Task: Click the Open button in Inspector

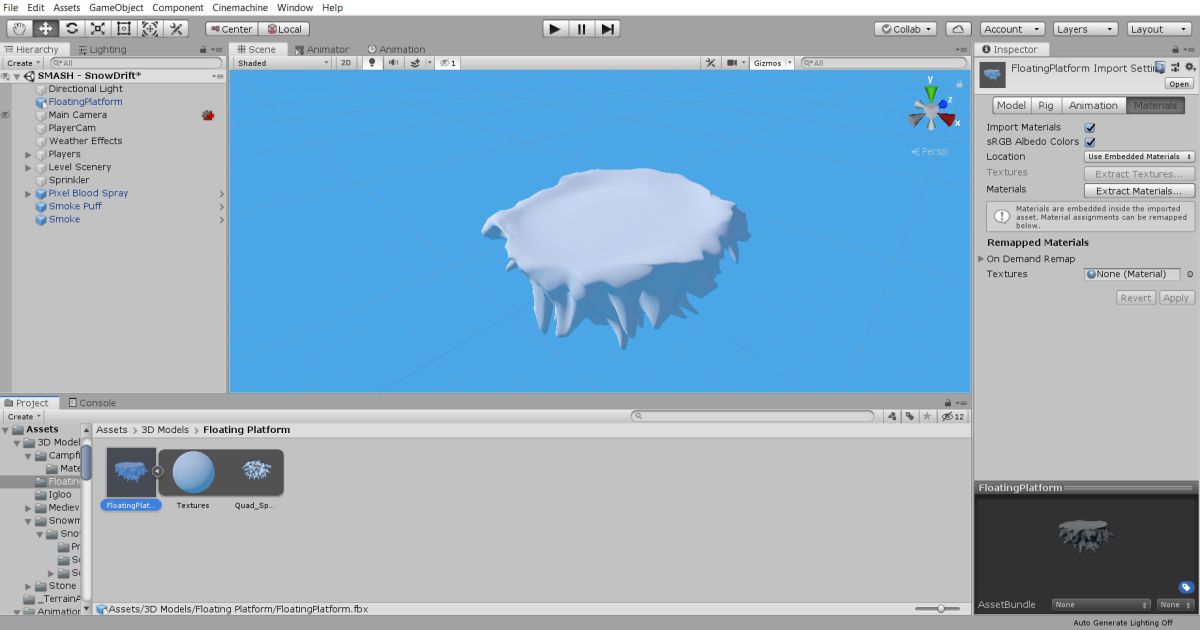Action: (1179, 84)
